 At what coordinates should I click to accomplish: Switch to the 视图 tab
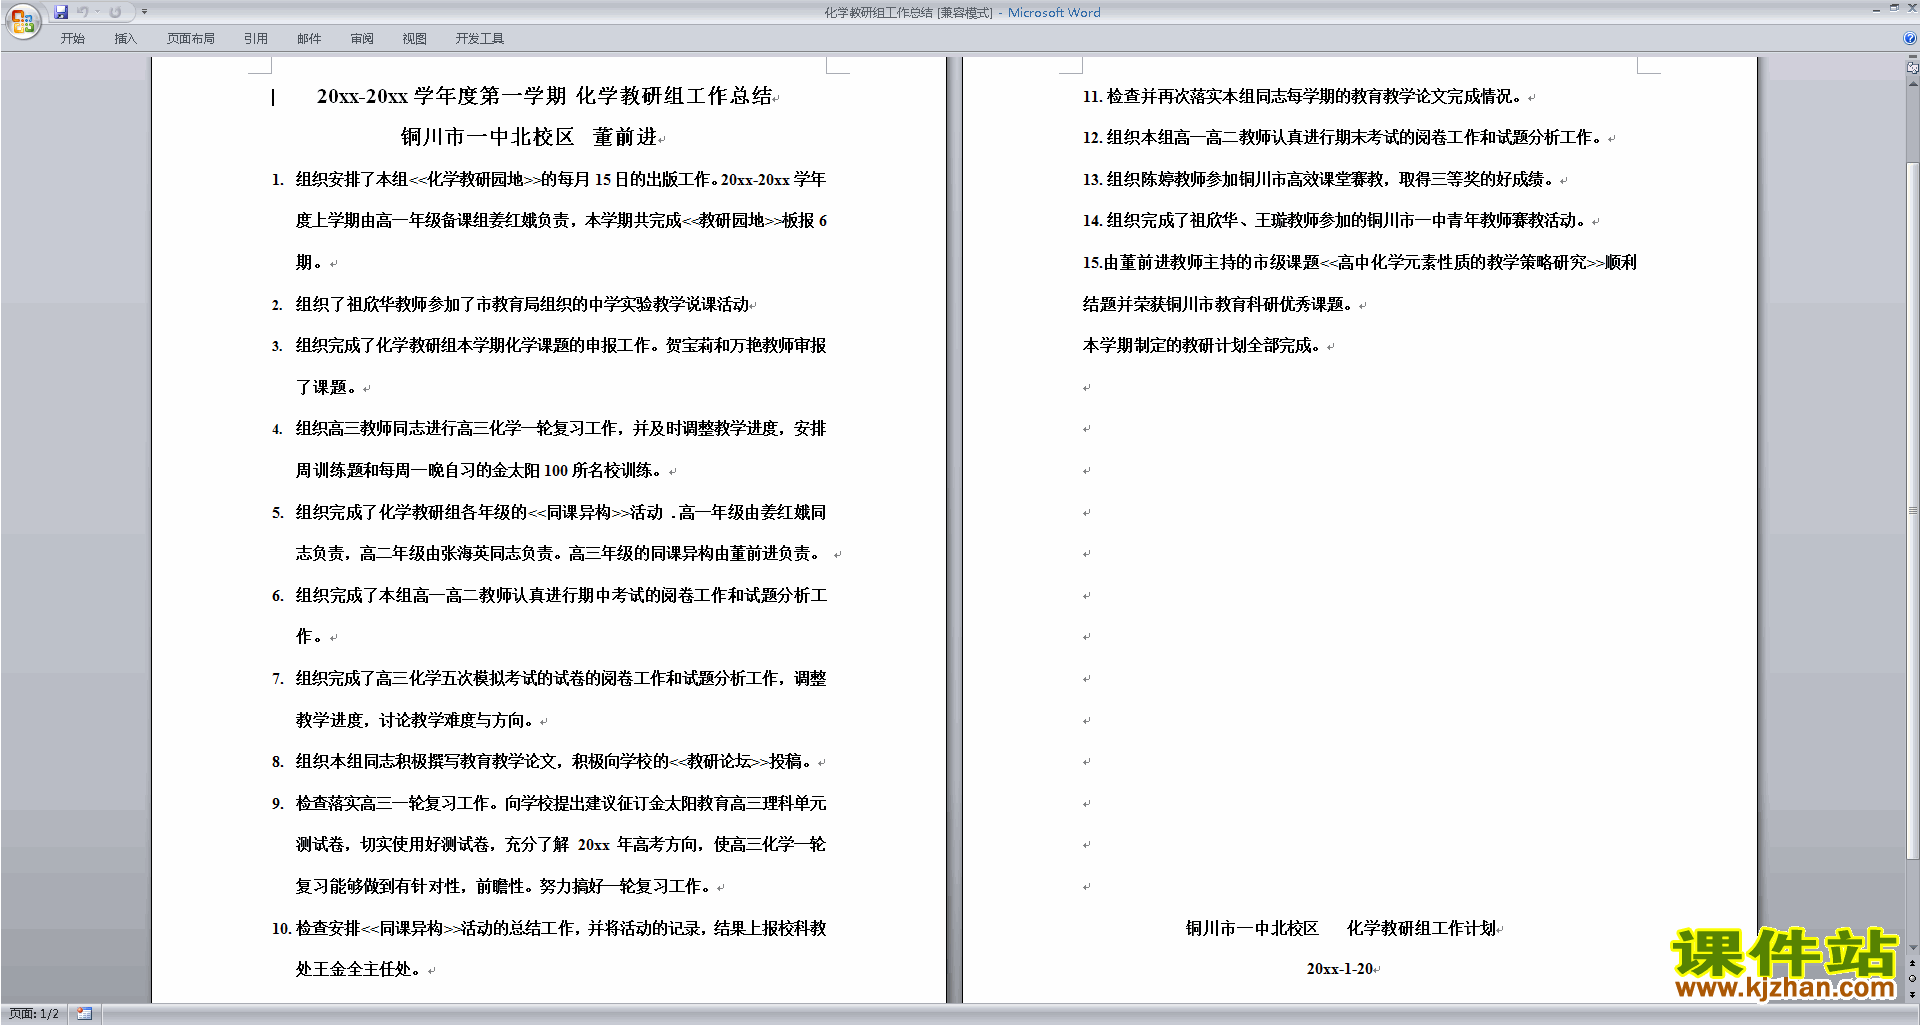pyautogui.click(x=415, y=39)
